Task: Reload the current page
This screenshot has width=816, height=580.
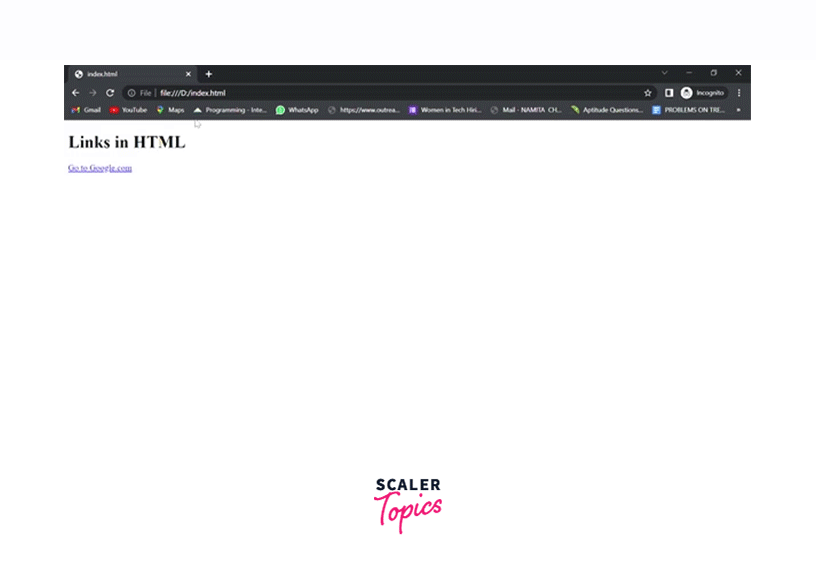Action: pyautogui.click(x=110, y=92)
